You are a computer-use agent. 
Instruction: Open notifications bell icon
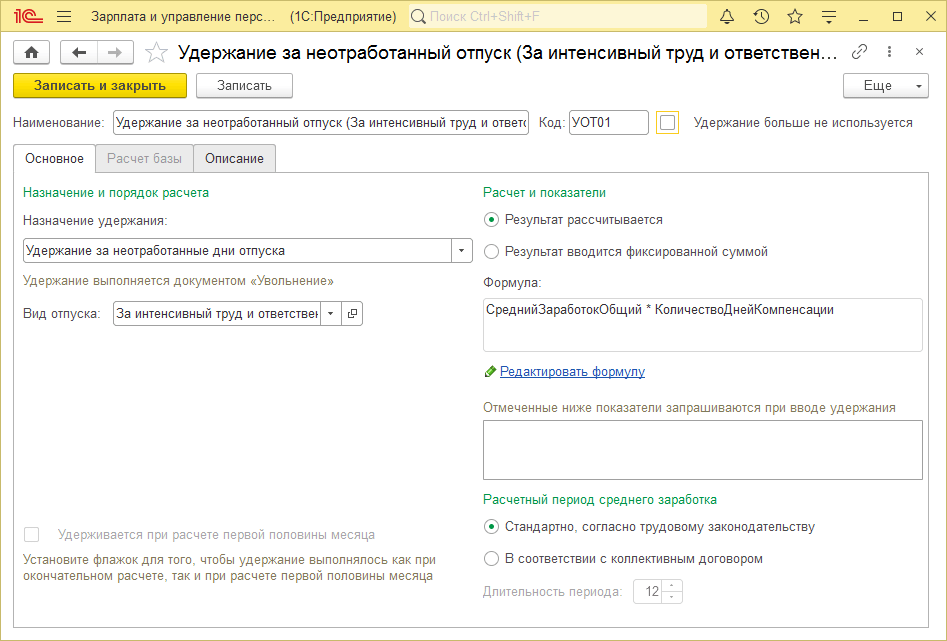(727, 16)
